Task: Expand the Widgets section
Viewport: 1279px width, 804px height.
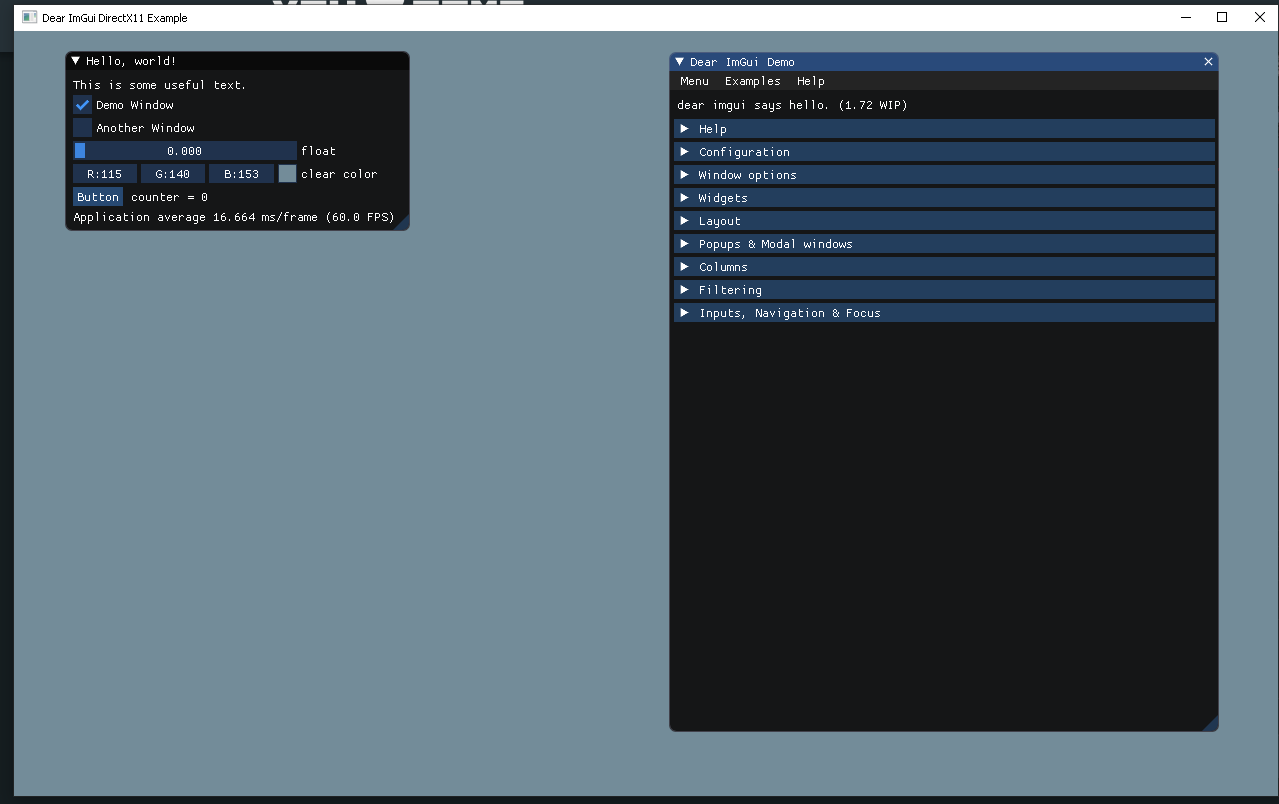Action: click(x=943, y=198)
